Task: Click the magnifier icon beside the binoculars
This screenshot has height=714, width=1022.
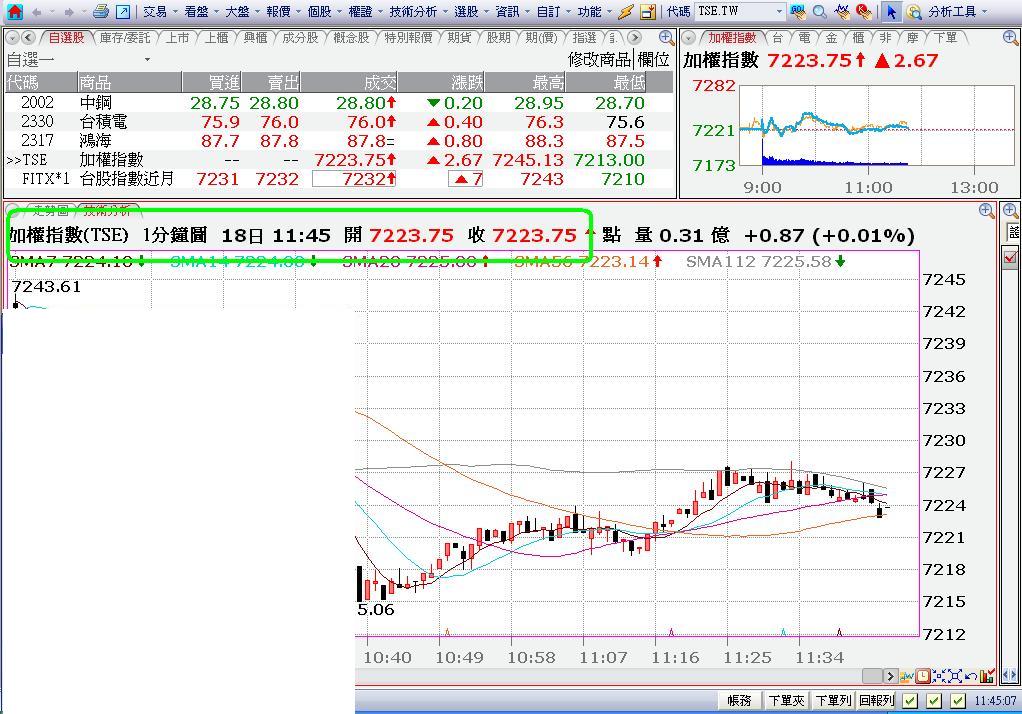Action: click(820, 12)
